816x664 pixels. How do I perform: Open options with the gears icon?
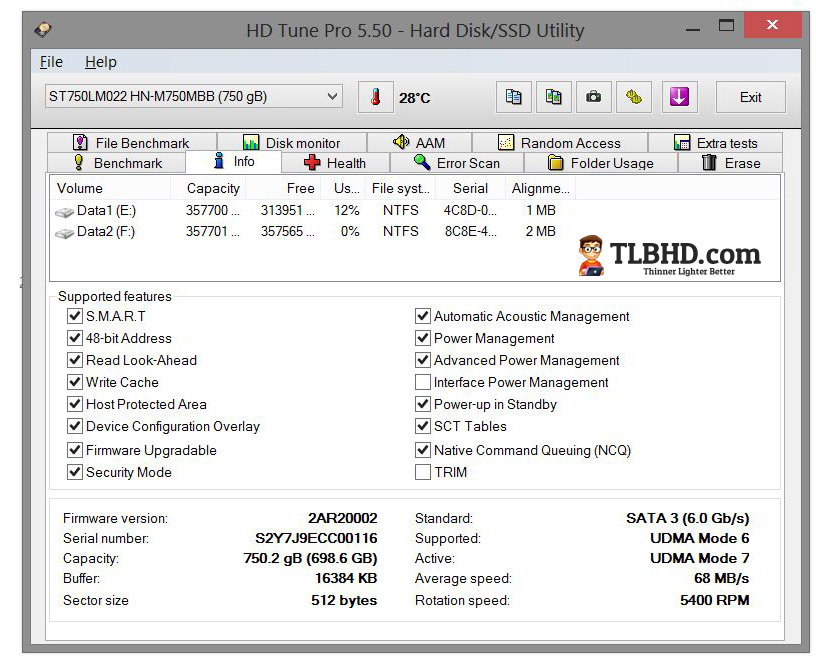pyautogui.click(x=633, y=97)
